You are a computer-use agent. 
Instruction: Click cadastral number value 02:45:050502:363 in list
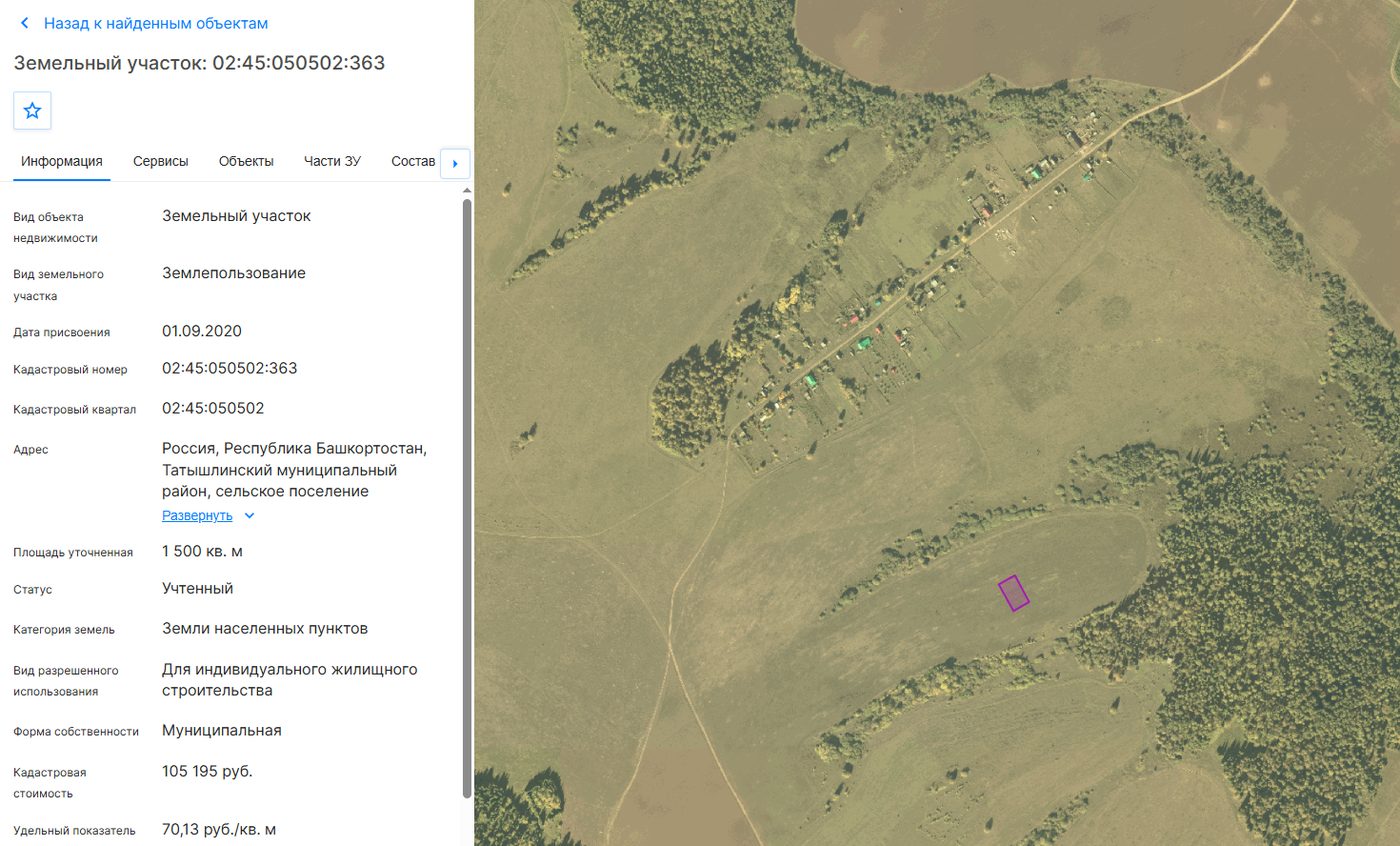(230, 368)
